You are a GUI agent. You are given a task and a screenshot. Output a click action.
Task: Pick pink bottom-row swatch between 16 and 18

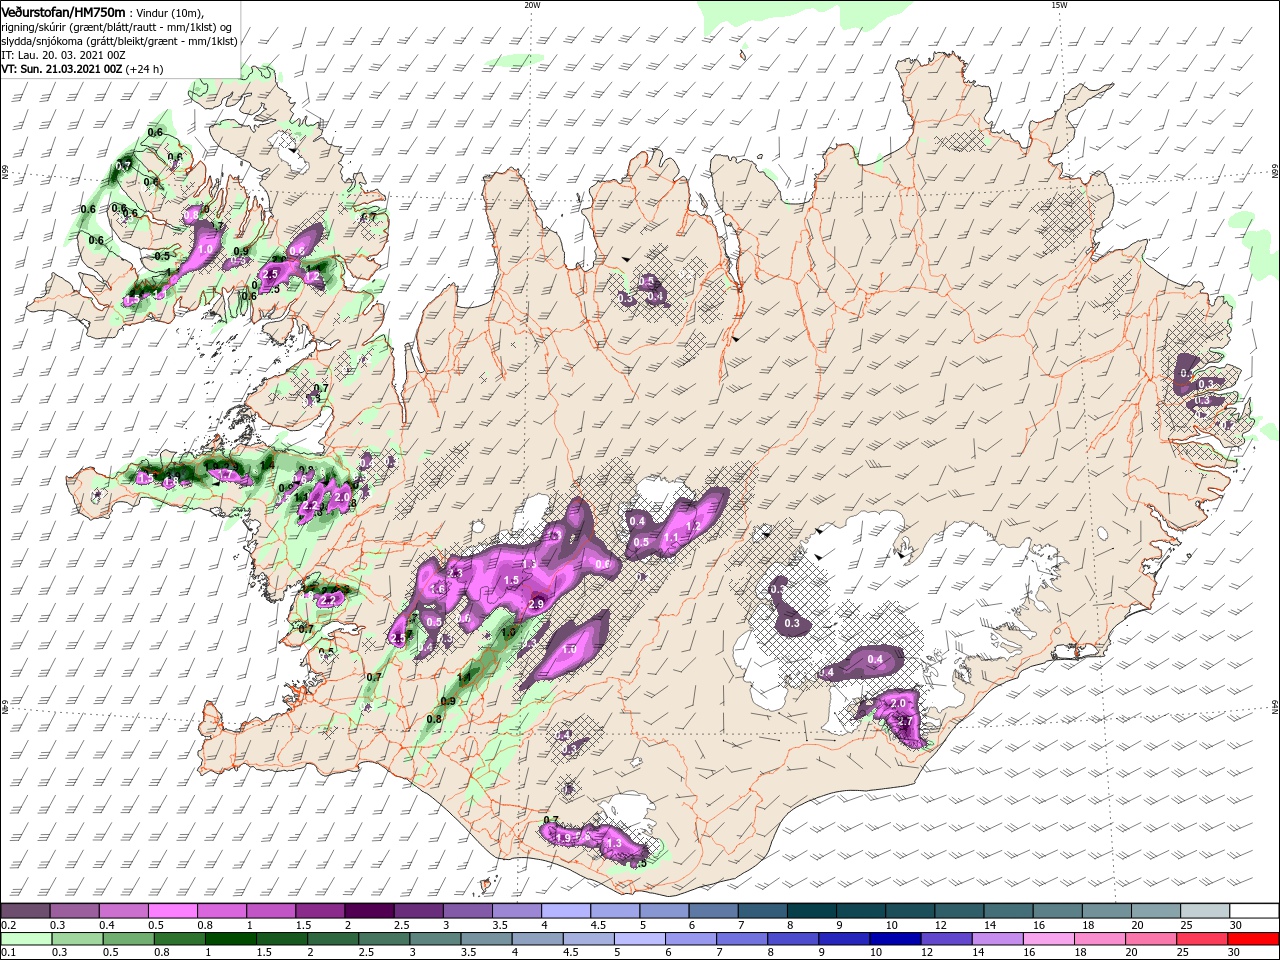[x=1050, y=939]
